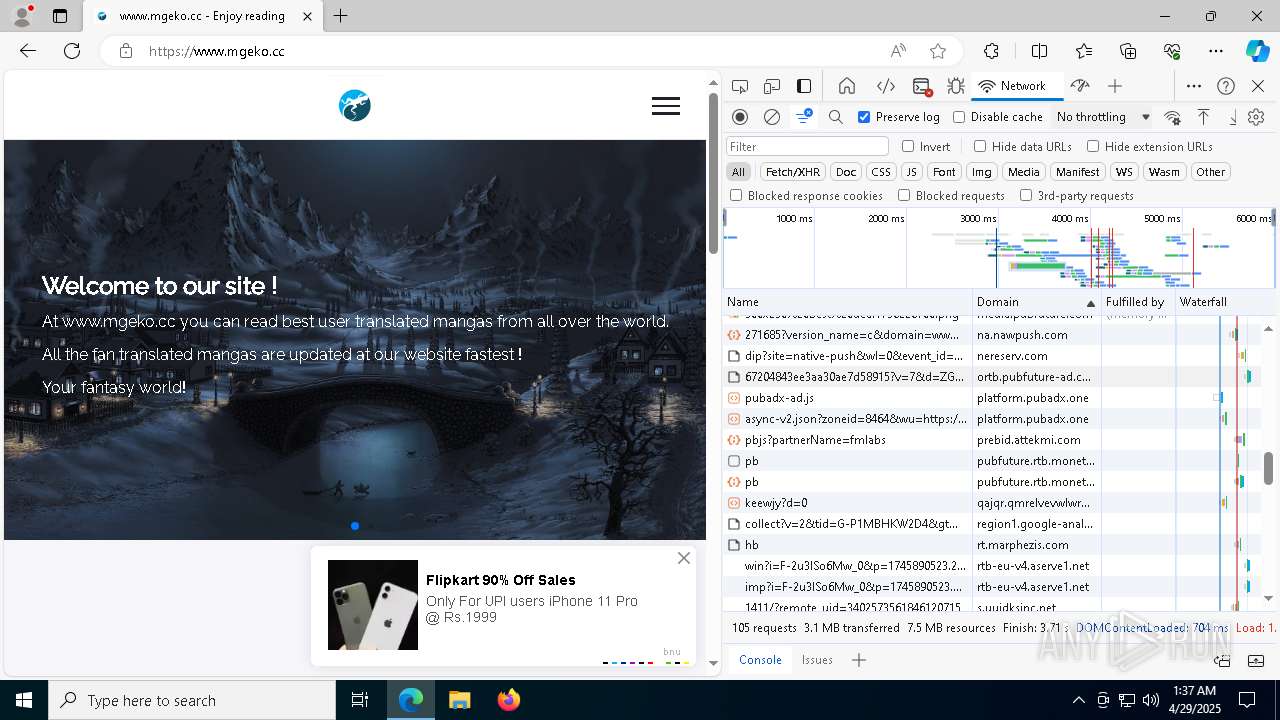Check Blocked response cookies
The image size is (1280, 720).
pyautogui.click(x=736, y=196)
